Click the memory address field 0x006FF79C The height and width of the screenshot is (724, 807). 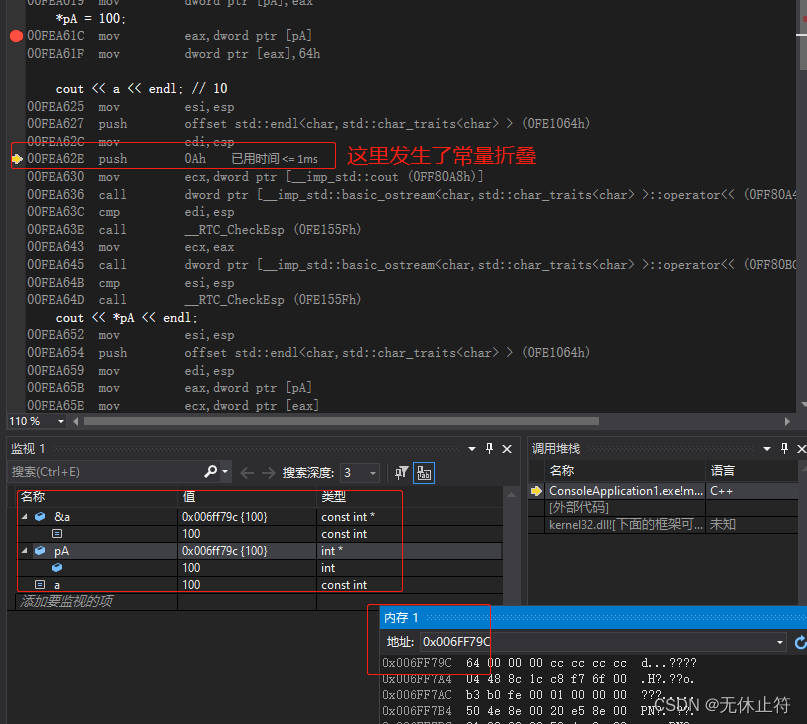[597, 642]
